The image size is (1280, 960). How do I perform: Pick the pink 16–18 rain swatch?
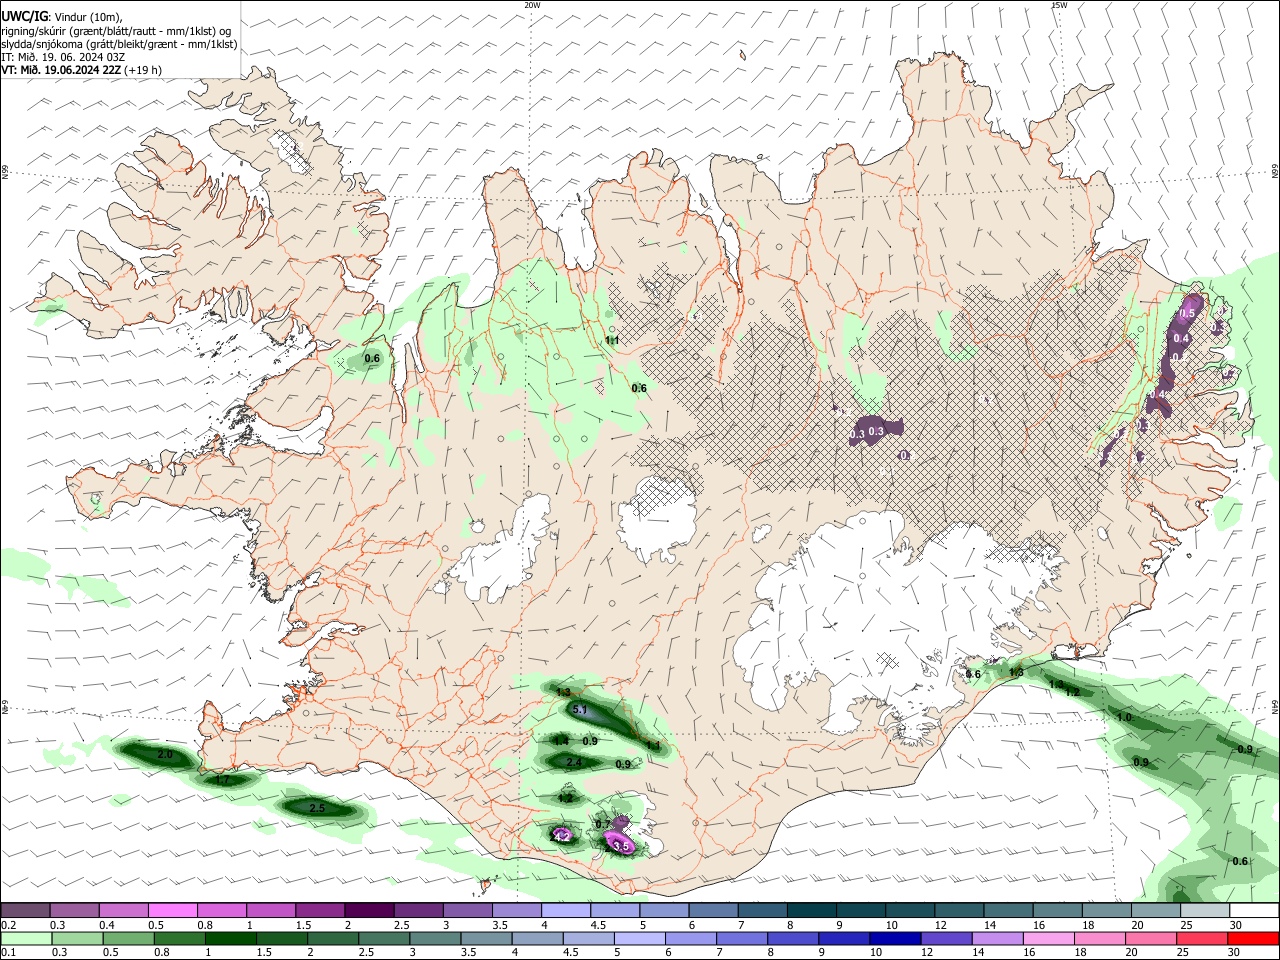(x=1049, y=939)
